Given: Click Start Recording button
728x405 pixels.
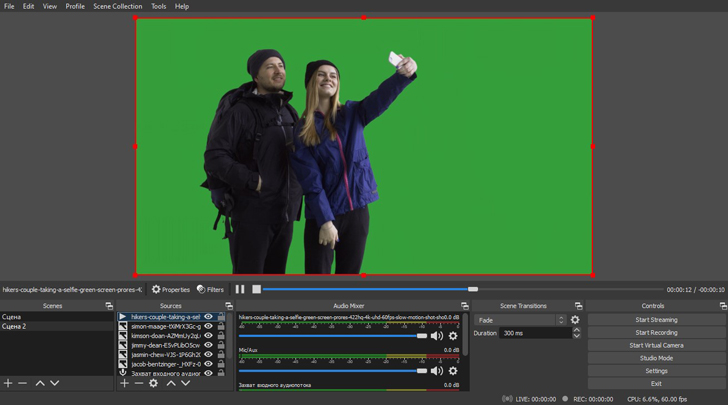Looking at the screenshot, I should tap(656, 333).
